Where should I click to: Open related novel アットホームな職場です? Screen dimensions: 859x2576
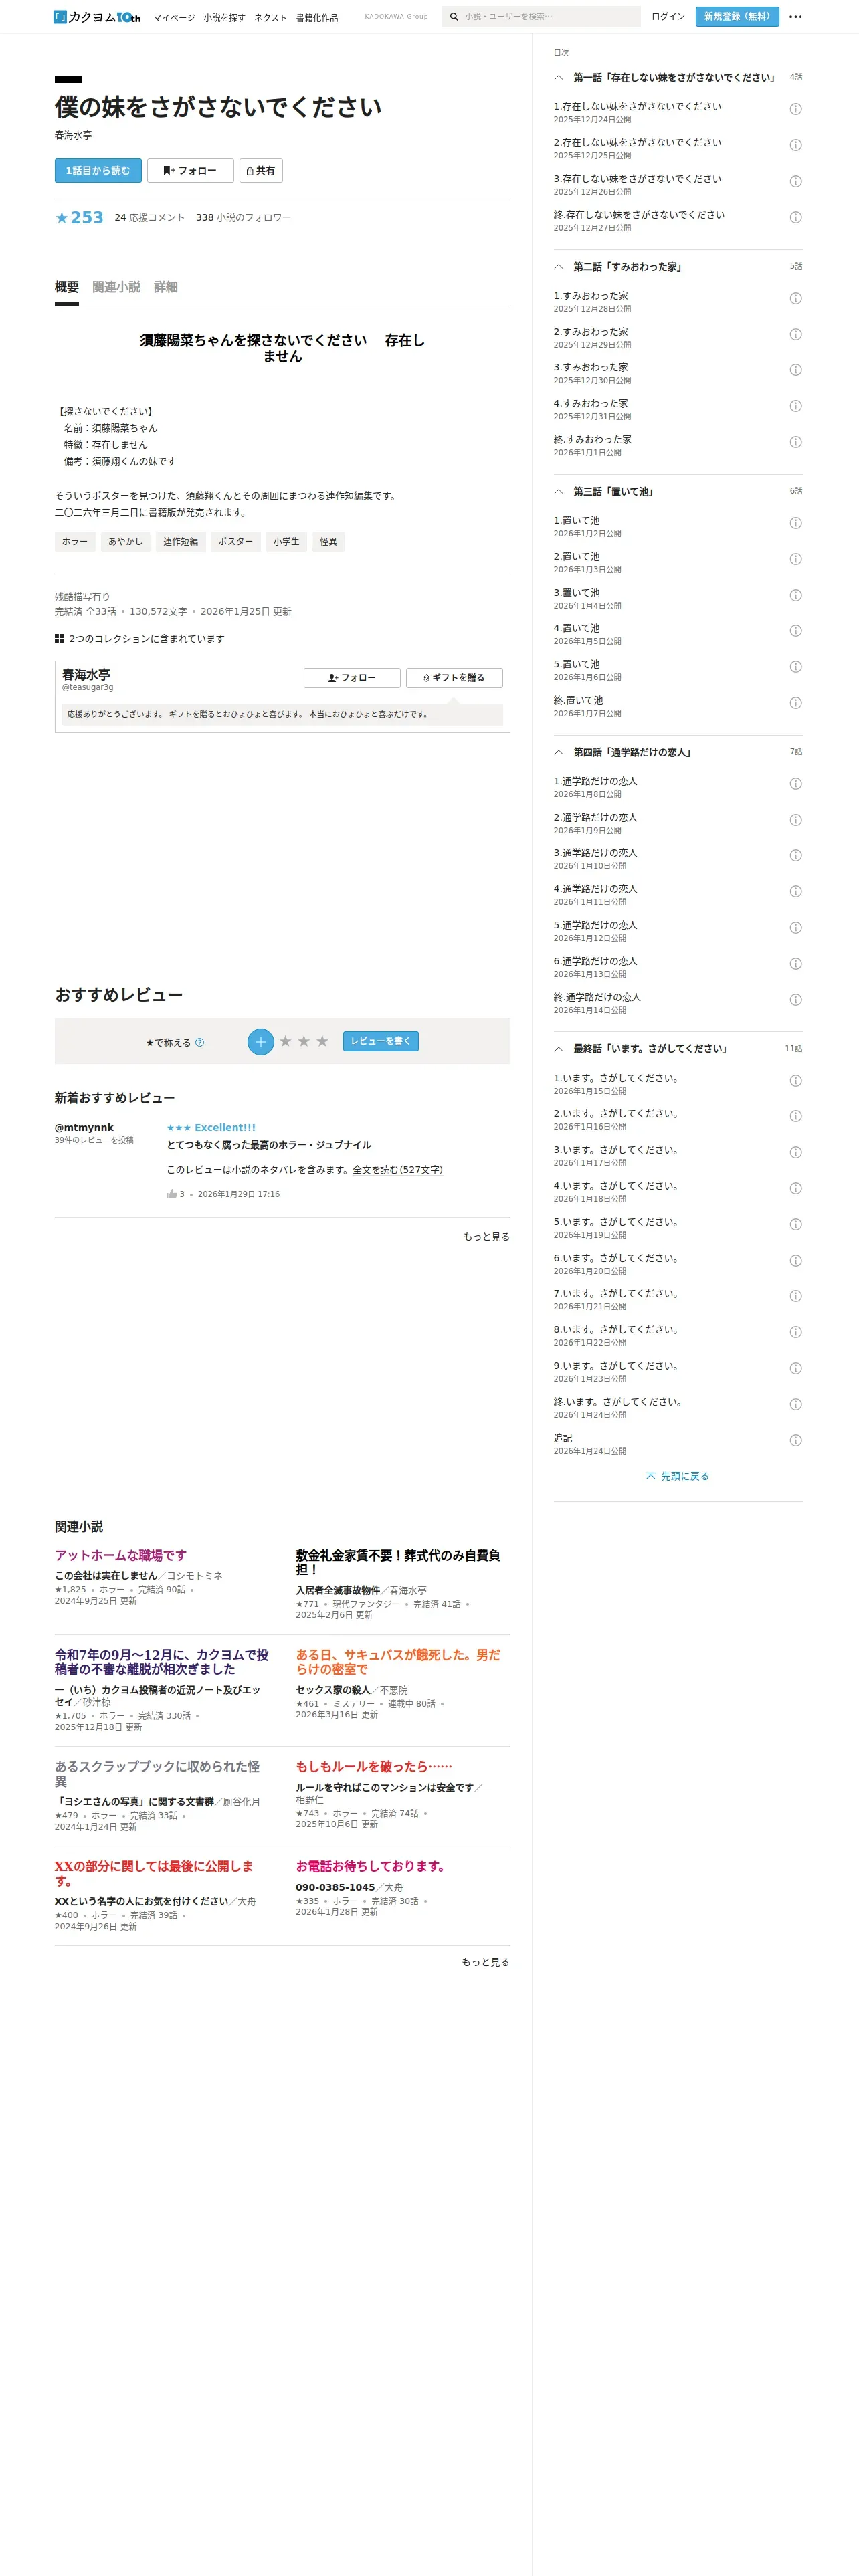tap(121, 1555)
